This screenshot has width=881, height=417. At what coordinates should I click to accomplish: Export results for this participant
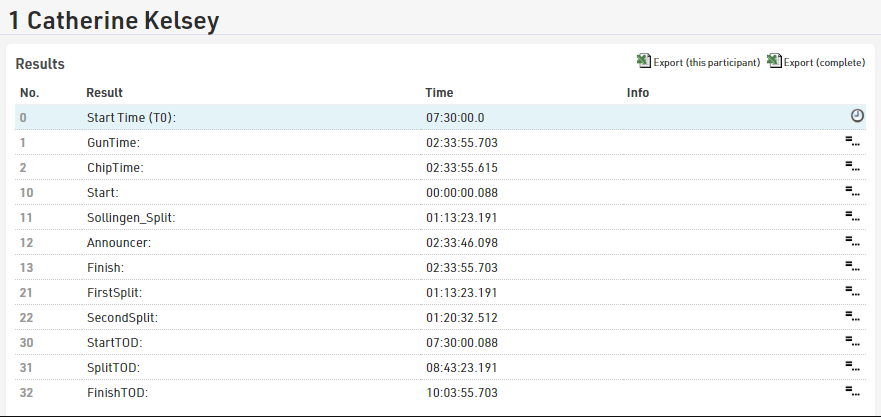pyautogui.click(x=706, y=63)
